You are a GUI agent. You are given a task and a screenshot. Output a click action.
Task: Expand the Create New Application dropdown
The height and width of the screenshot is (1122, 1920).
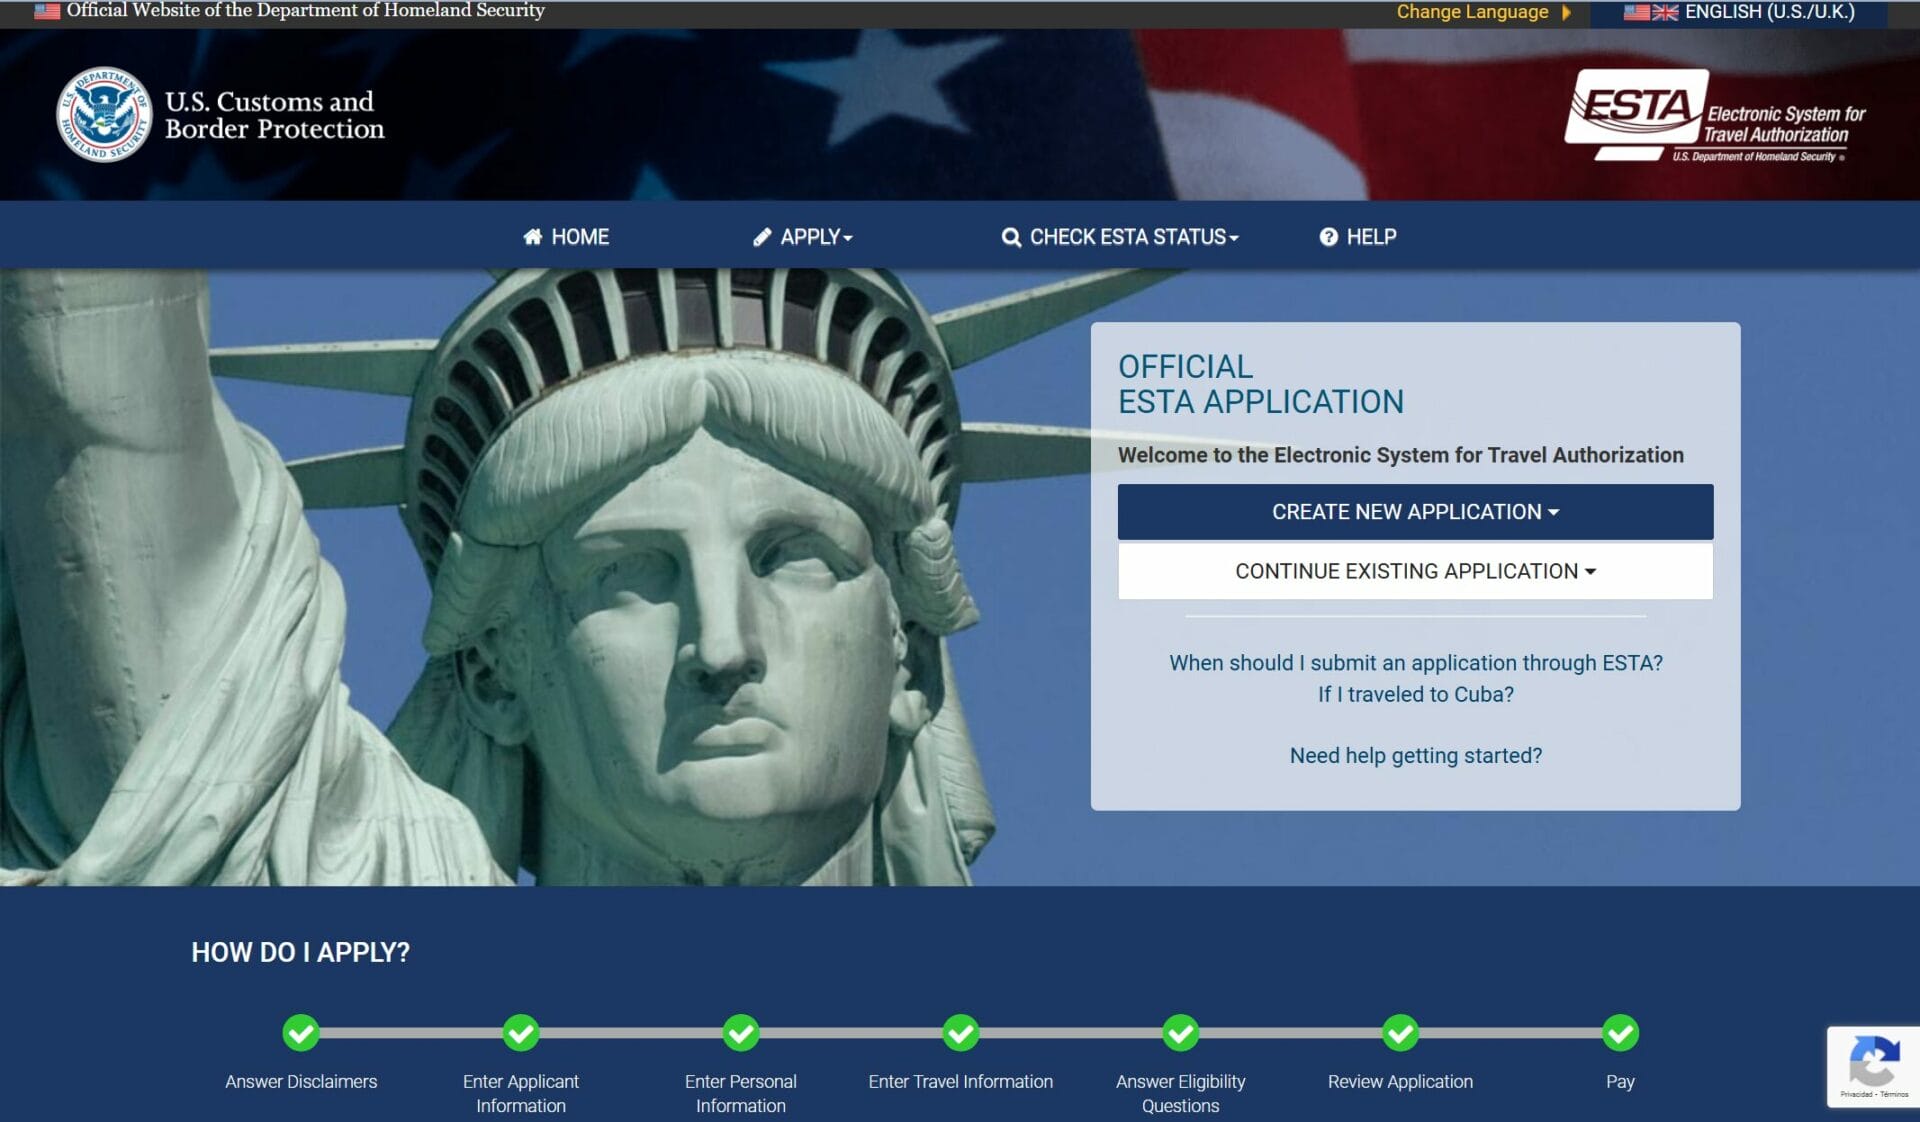tap(1415, 512)
